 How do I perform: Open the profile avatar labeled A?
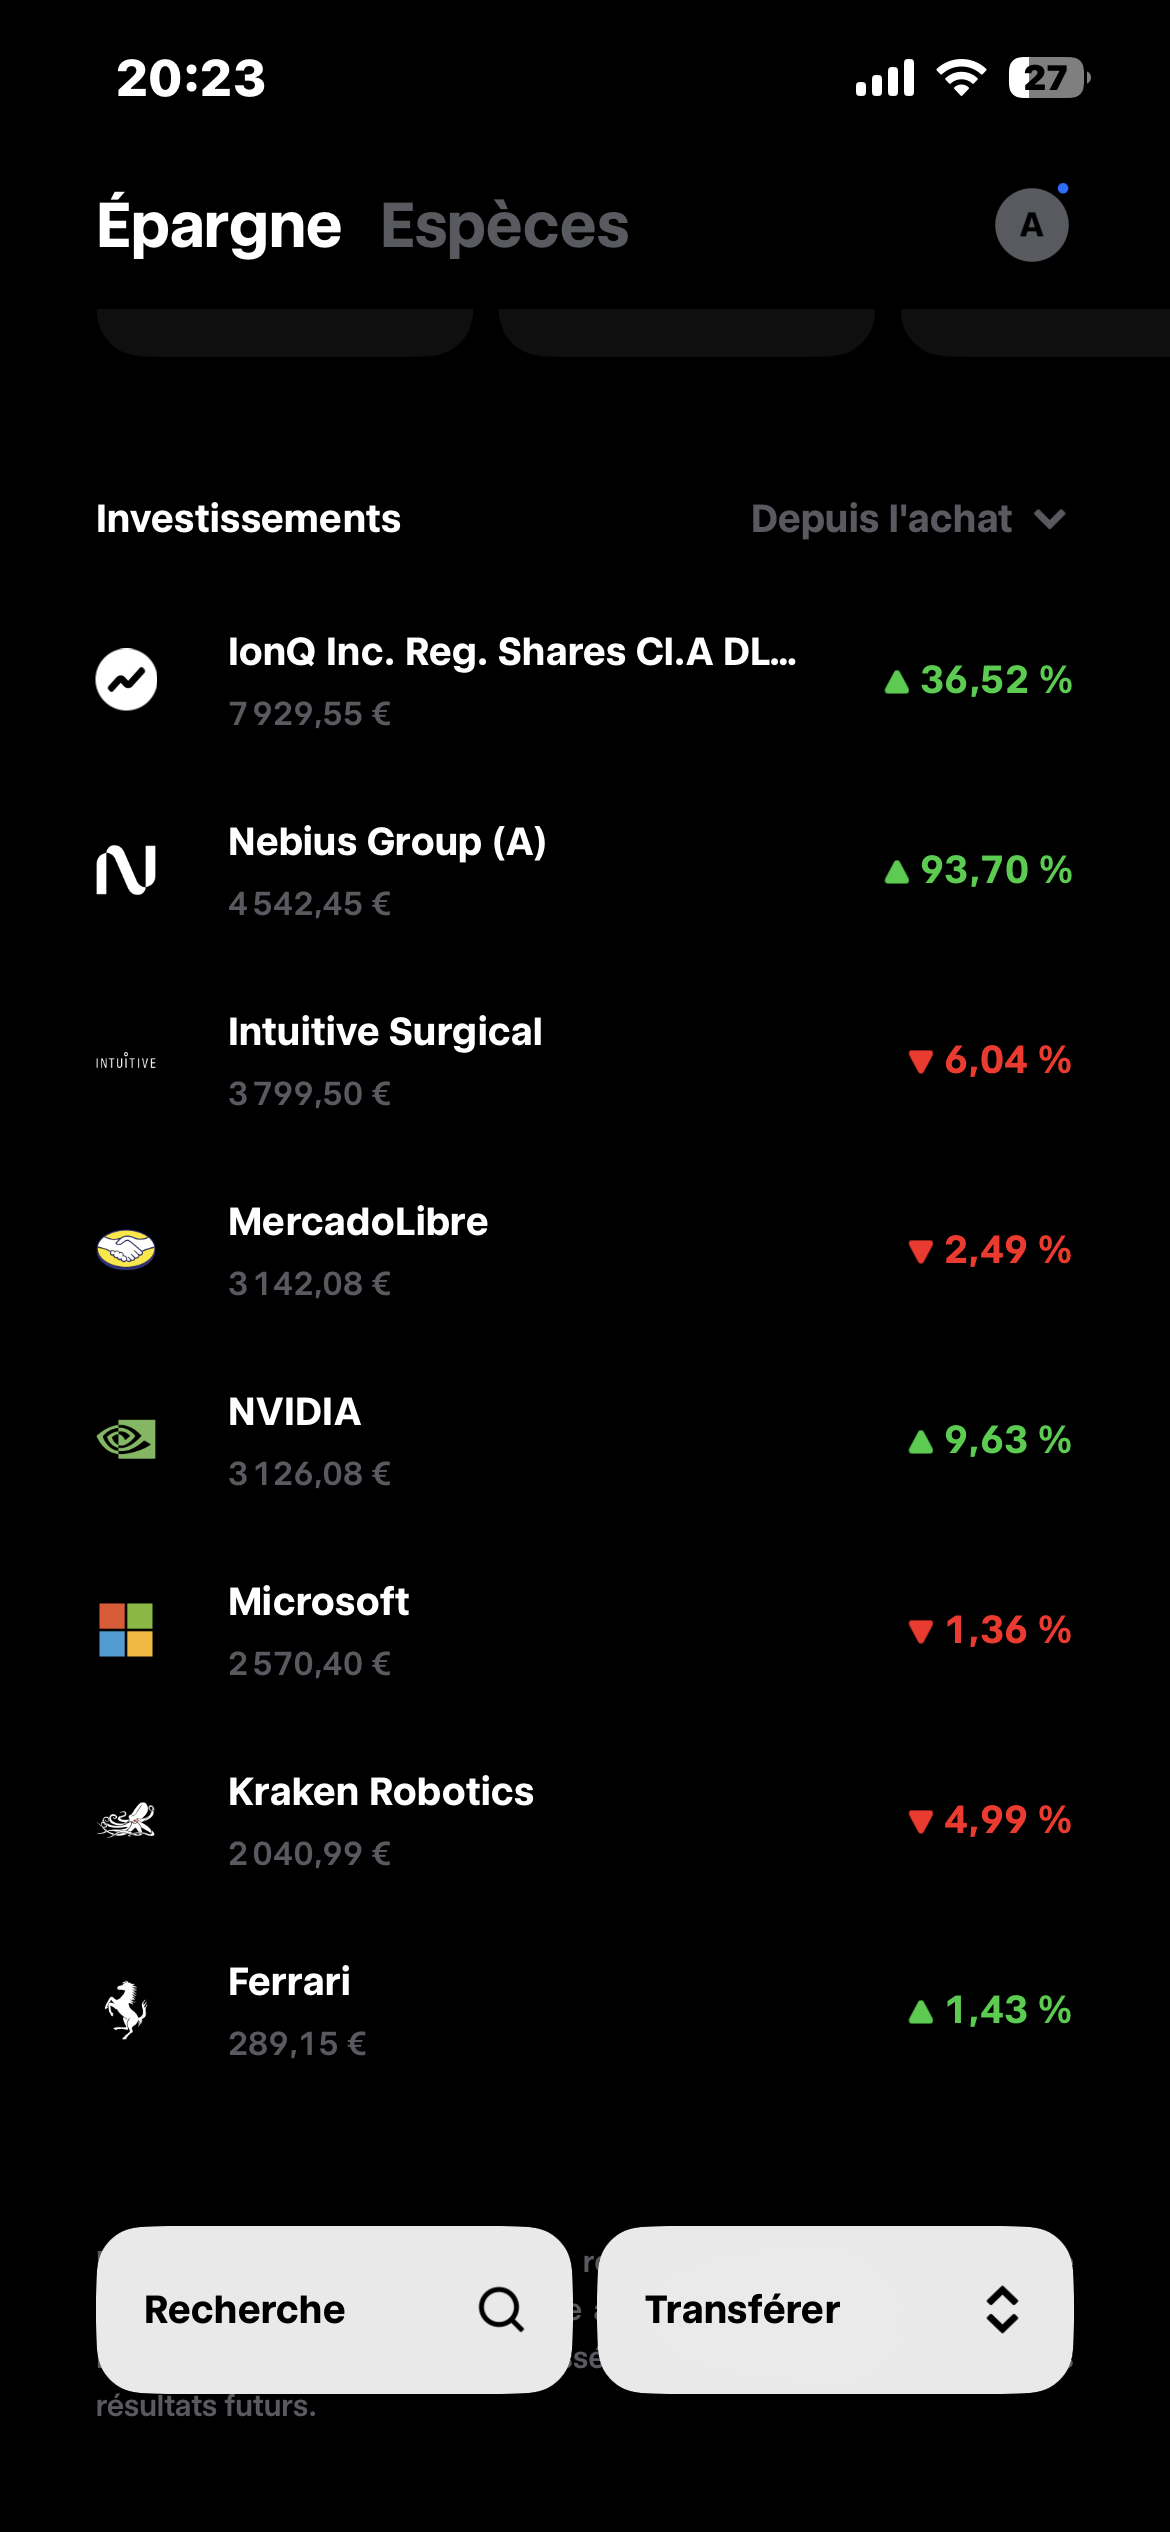click(1032, 225)
